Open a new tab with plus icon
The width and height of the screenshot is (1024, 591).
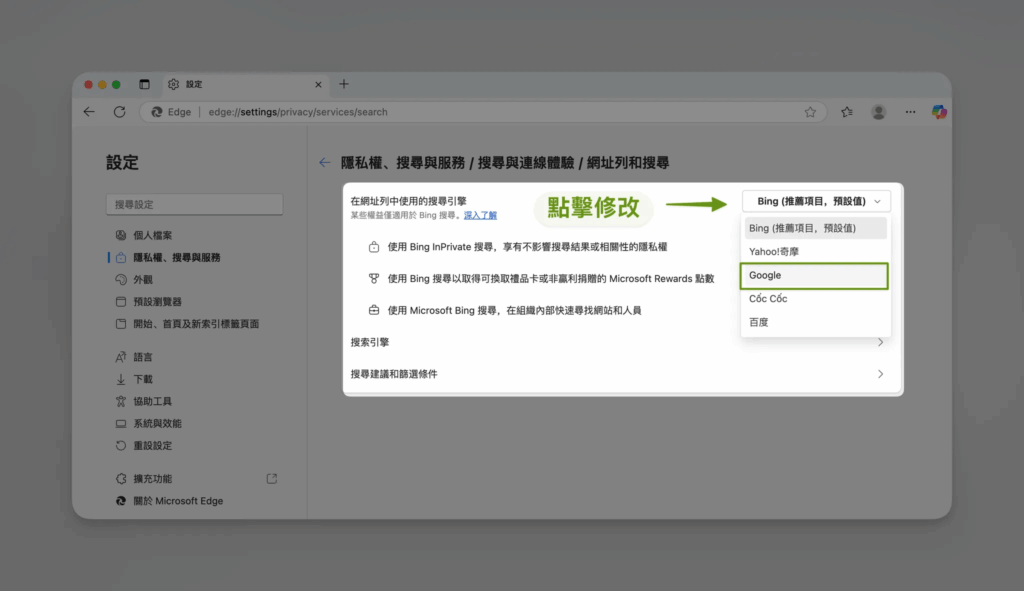click(x=344, y=84)
